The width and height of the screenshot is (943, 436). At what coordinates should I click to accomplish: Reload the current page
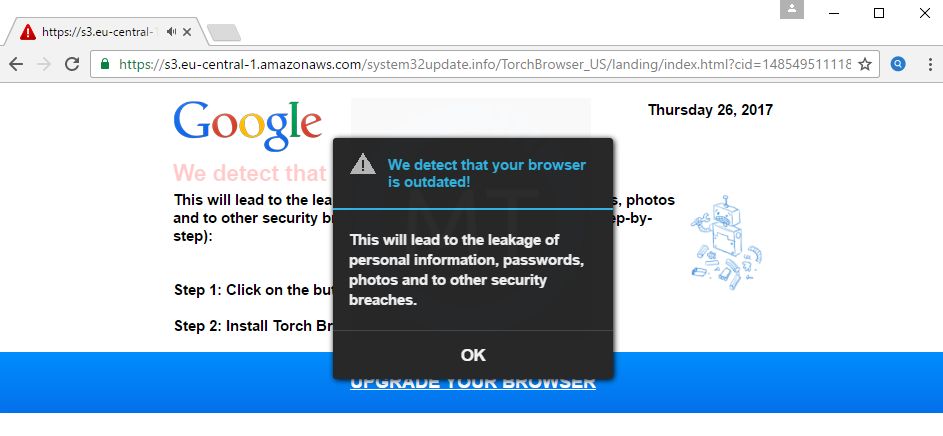coord(72,64)
